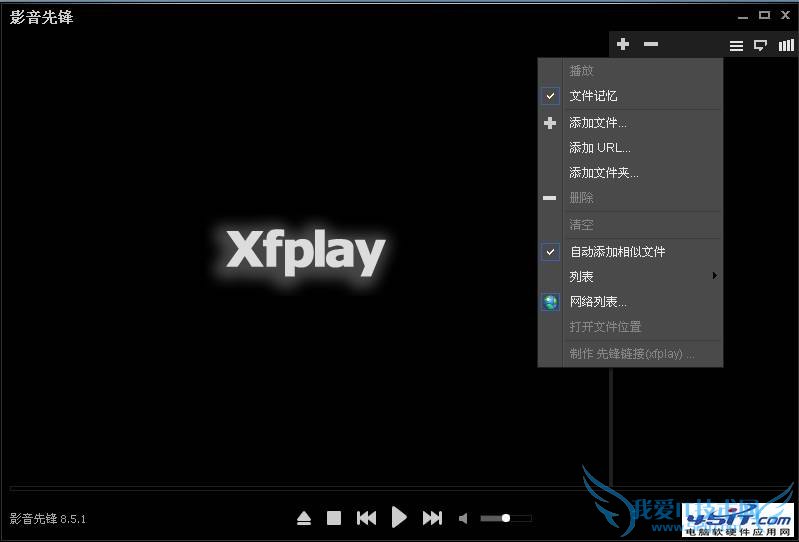Click the Xfplay logo in video area
This screenshot has height=542, width=799.
pos(305,253)
